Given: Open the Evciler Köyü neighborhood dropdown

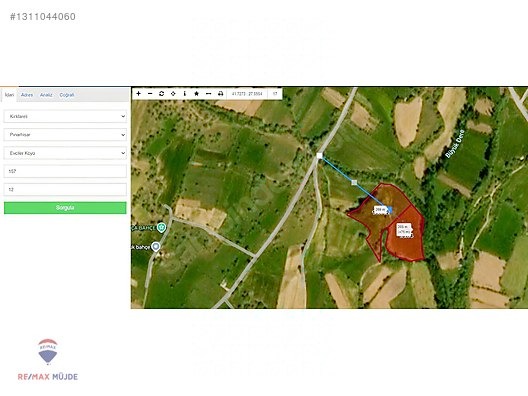Looking at the screenshot, I should (x=65, y=153).
